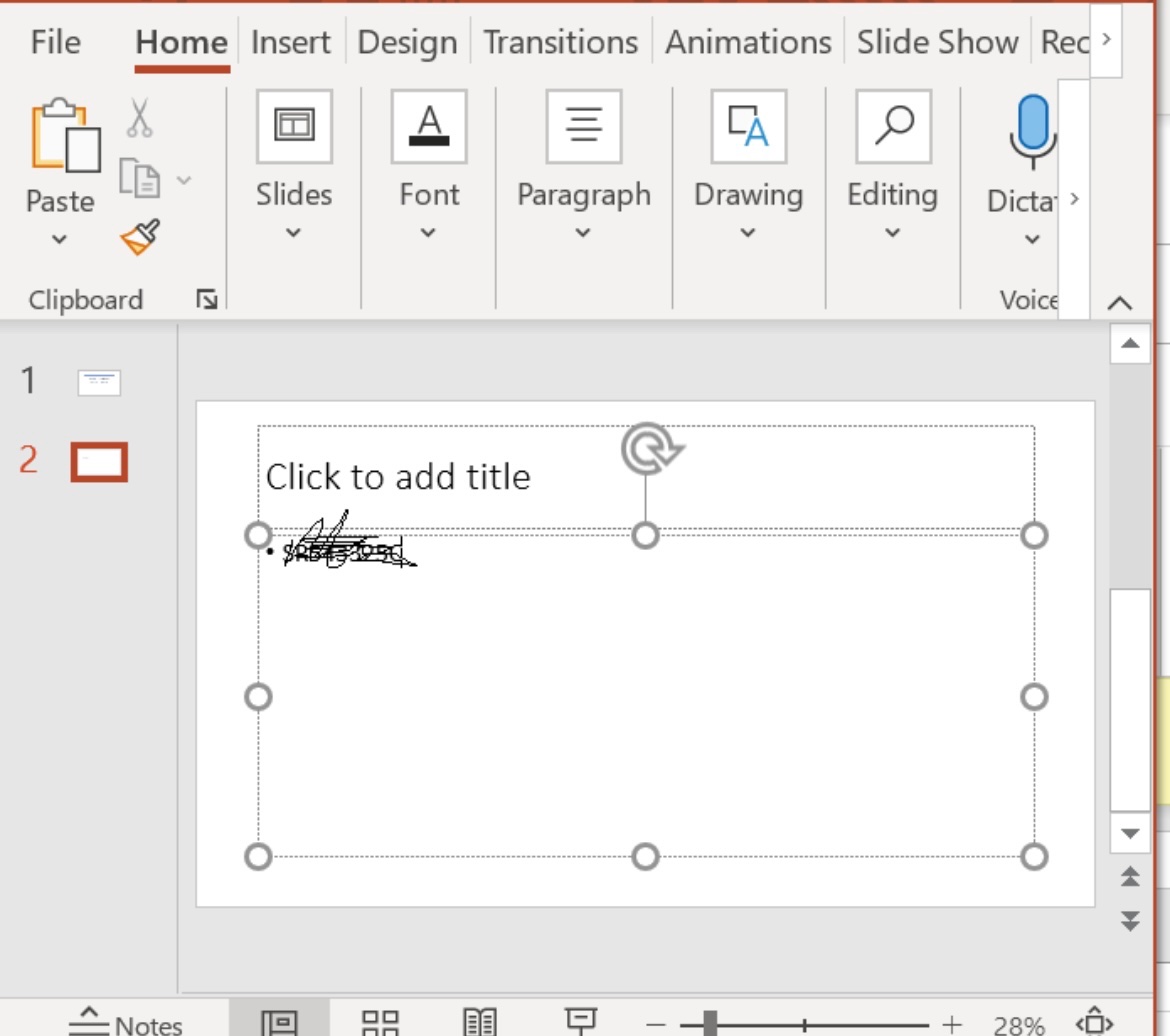This screenshot has height=1036, width=1170.
Task: Fit slide to current window
Action: tap(1095, 1021)
